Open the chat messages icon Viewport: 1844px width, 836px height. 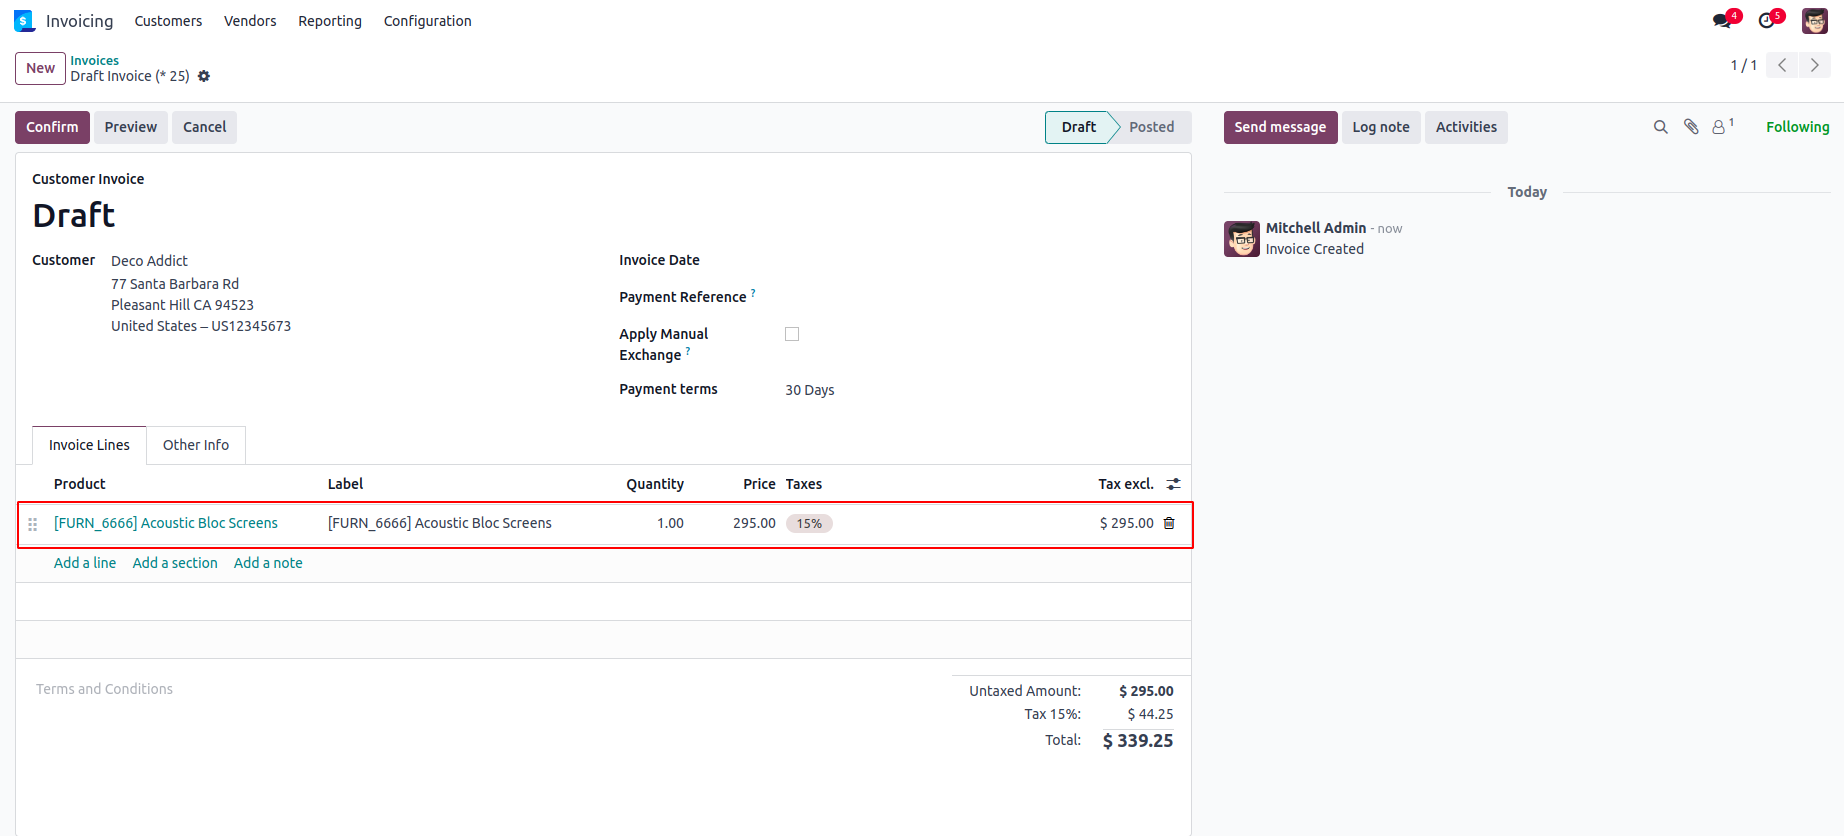click(1721, 21)
